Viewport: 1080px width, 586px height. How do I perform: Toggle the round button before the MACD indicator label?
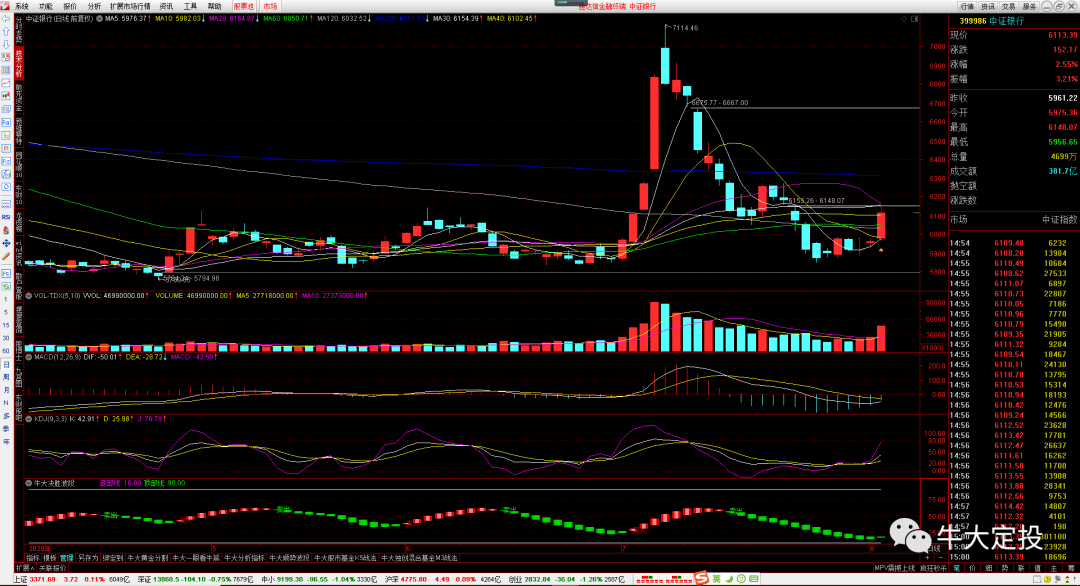[29, 357]
